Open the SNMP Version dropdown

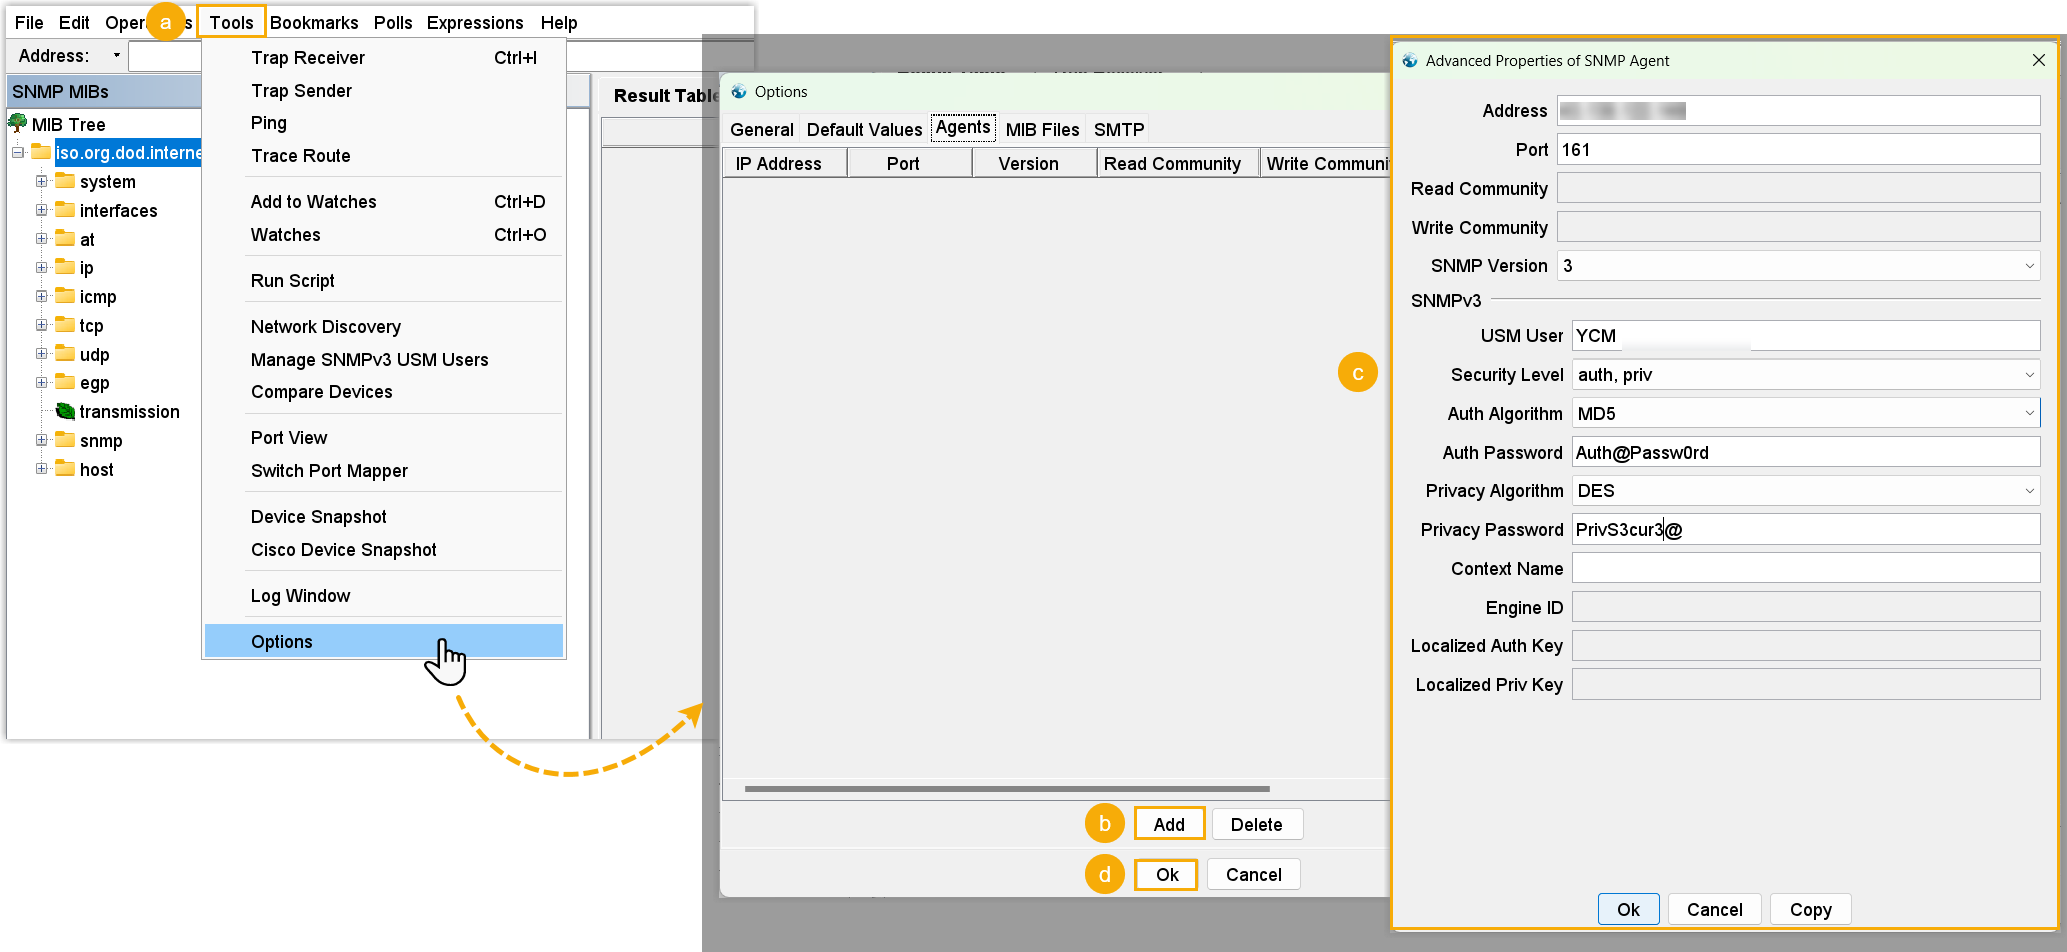[x=2029, y=266]
